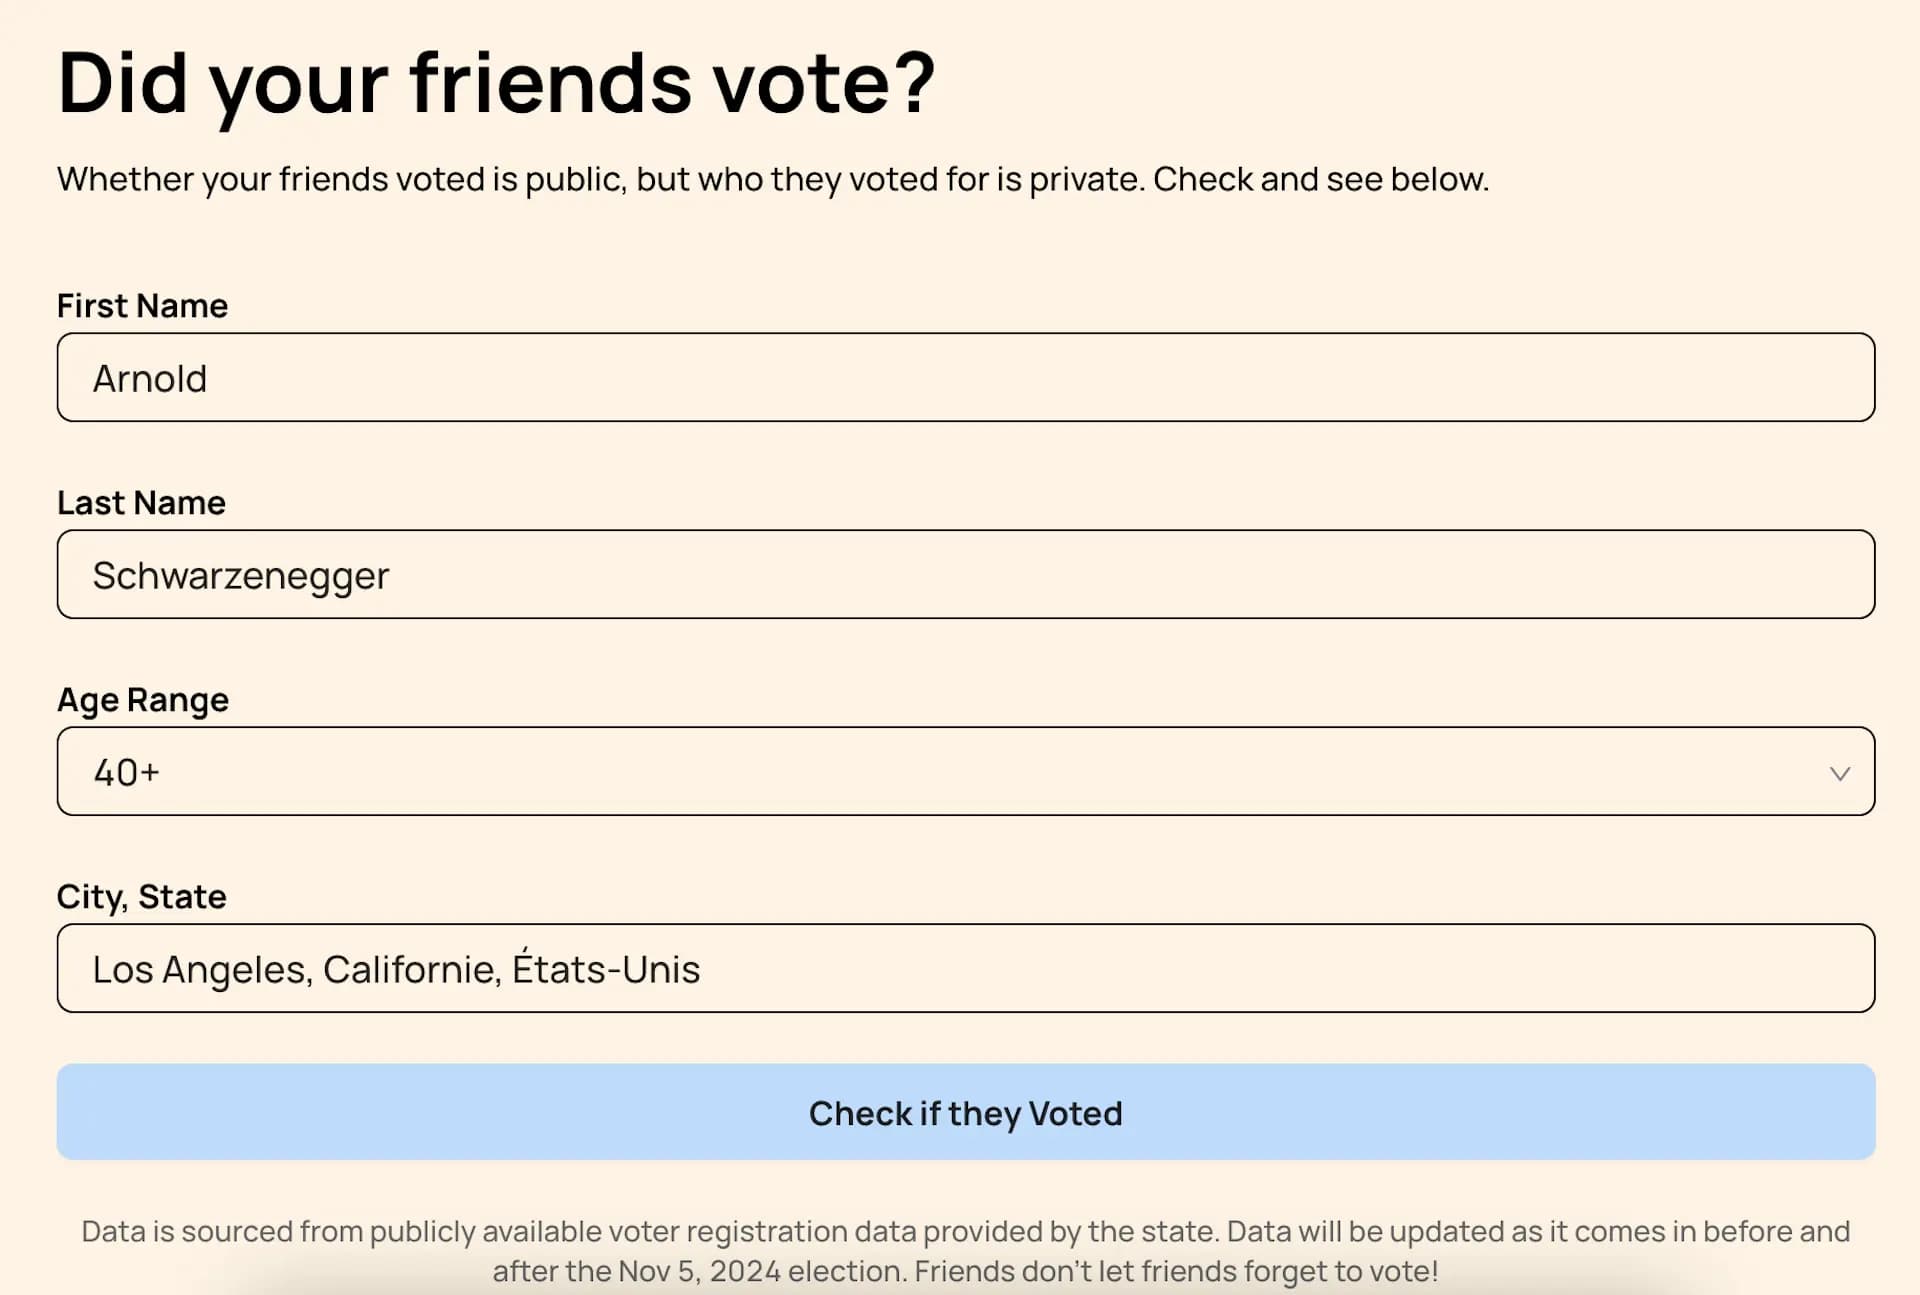Viewport: 1920px width, 1295px height.
Task: Focus the Last Name input field
Action: (x=965, y=574)
